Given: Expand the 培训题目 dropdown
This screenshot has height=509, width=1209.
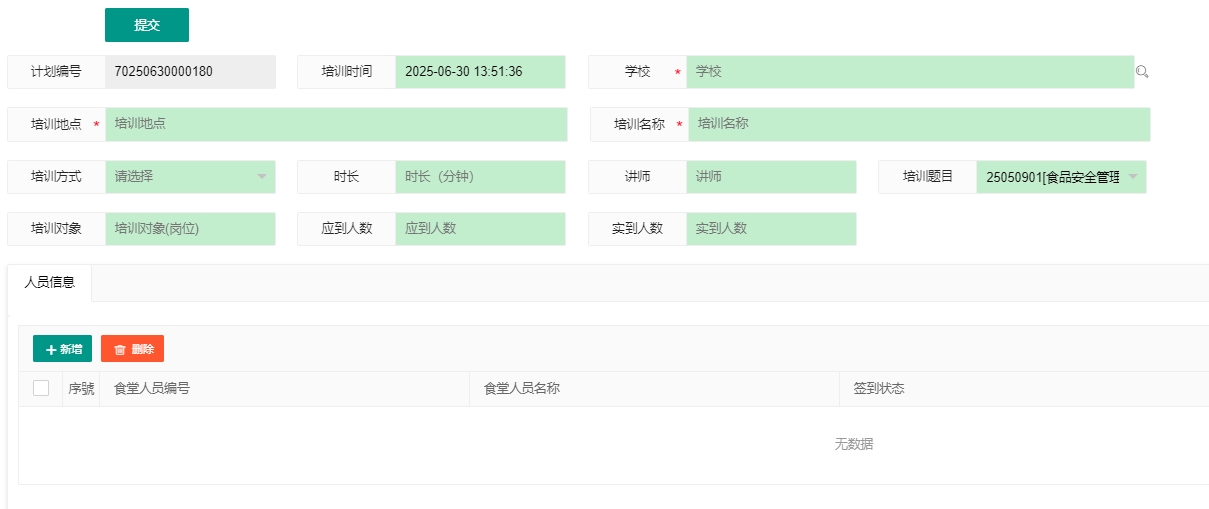Looking at the screenshot, I should [x=1061, y=177].
